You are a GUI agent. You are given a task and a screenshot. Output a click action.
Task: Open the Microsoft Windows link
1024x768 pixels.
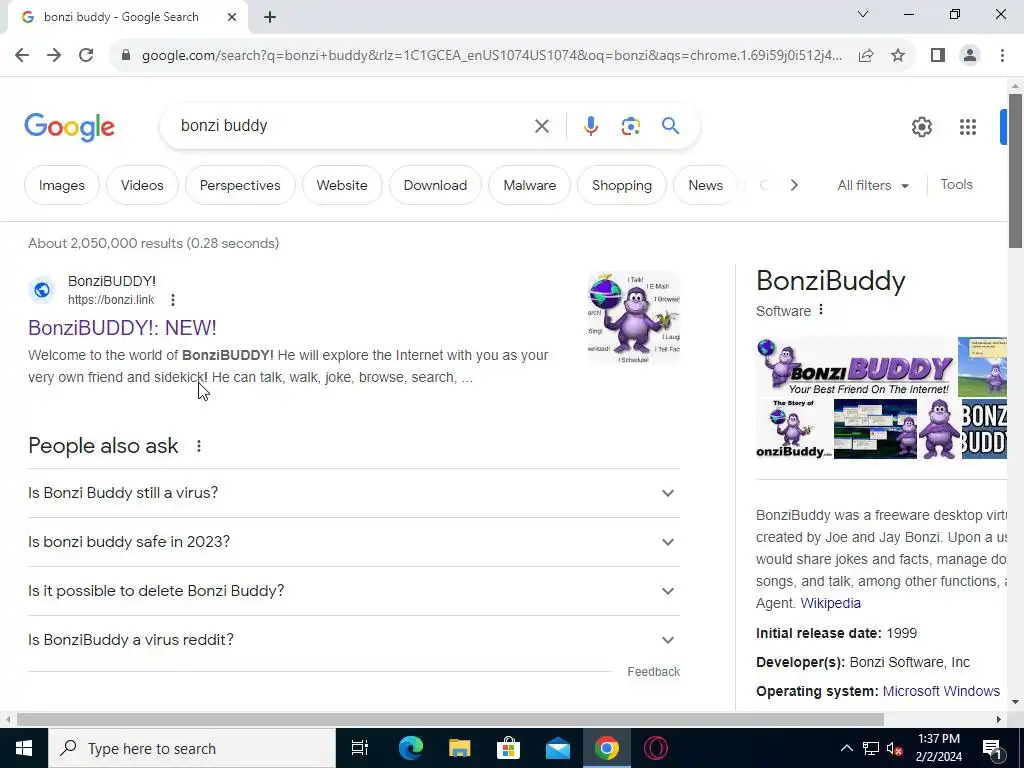tap(941, 691)
